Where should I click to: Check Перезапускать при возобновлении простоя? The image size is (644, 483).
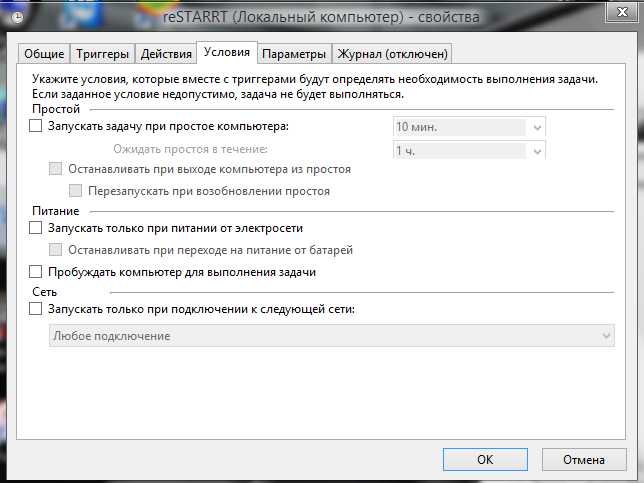(76, 190)
